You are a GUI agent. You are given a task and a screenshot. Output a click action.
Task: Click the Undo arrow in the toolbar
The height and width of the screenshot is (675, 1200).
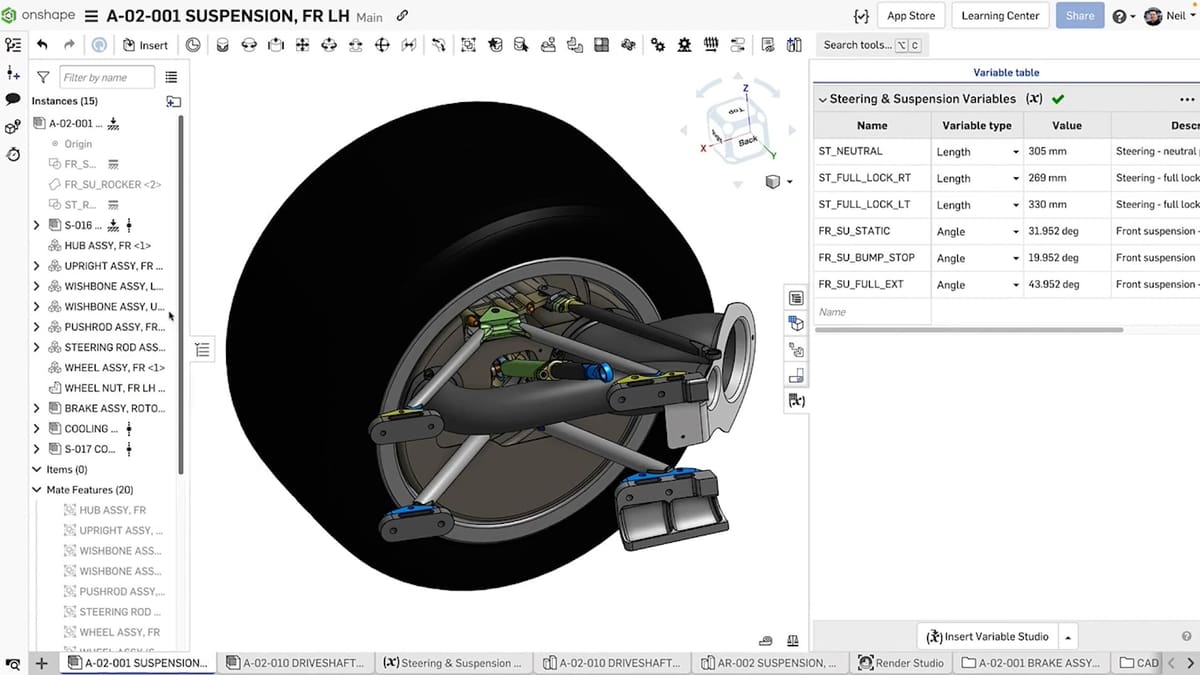click(42, 45)
